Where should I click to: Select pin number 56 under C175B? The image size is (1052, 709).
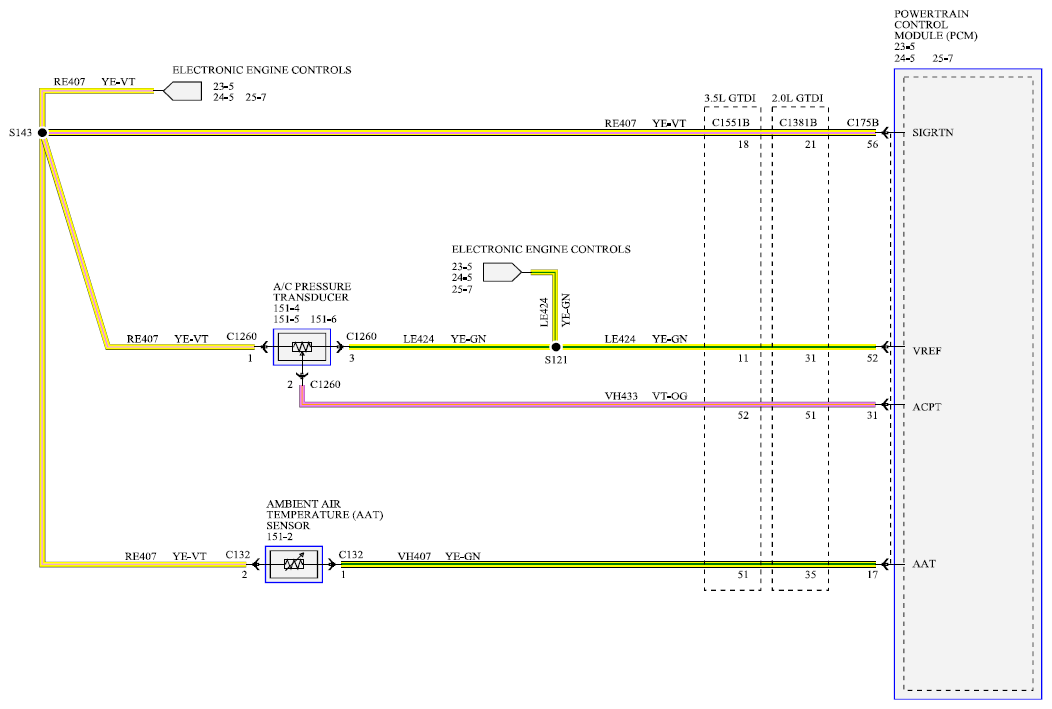point(872,144)
